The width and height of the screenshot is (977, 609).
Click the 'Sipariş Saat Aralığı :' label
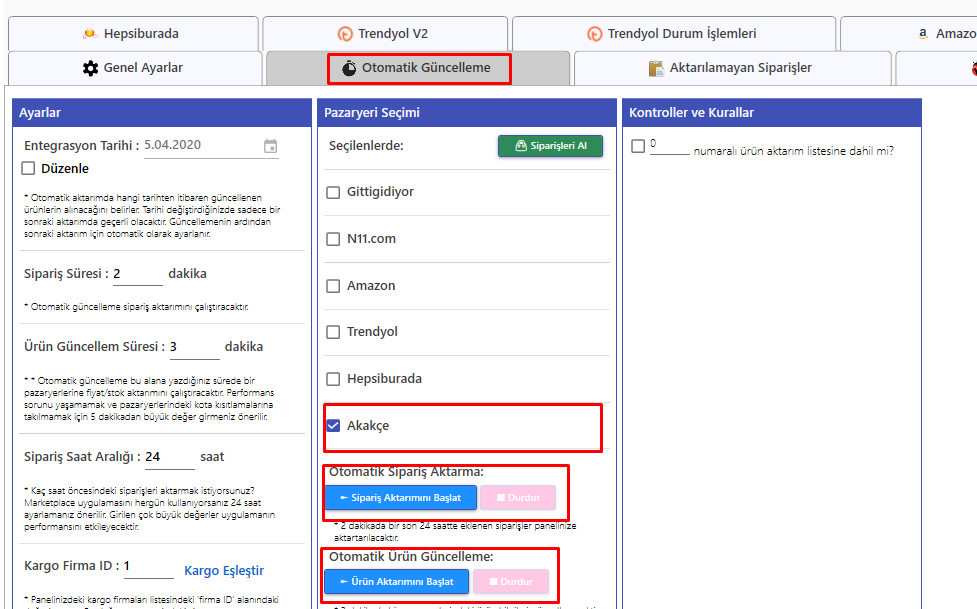82,457
